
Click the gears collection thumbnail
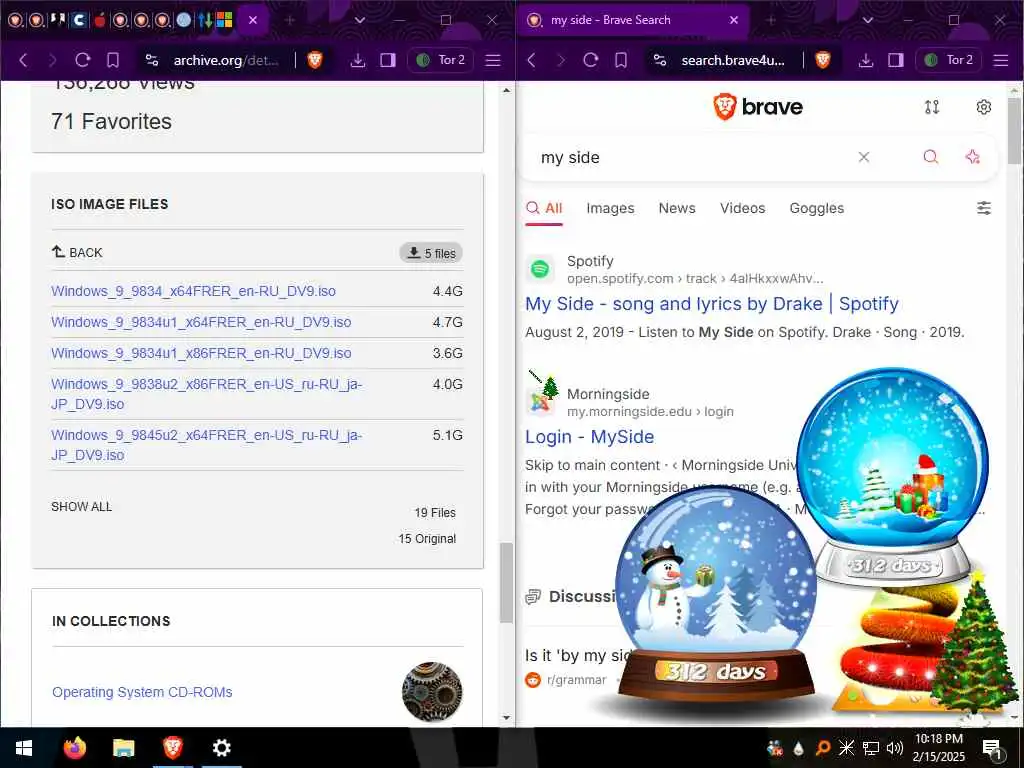pyautogui.click(x=432, y=692)
